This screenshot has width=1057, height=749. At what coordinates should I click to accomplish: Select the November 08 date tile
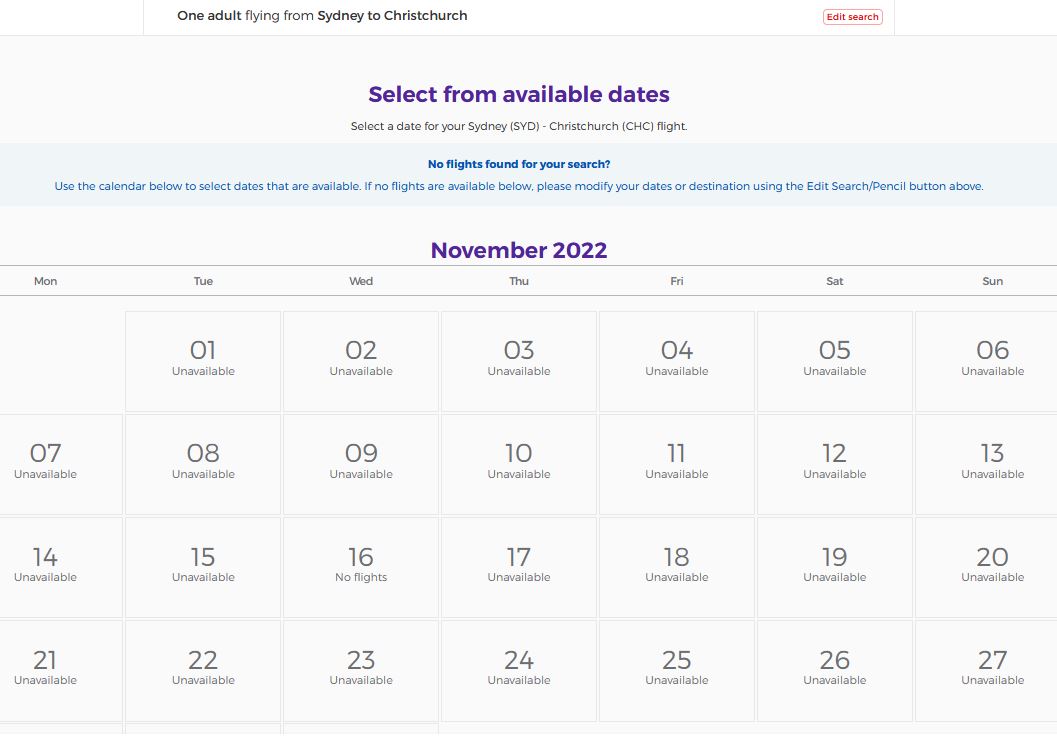pos(203,463)
